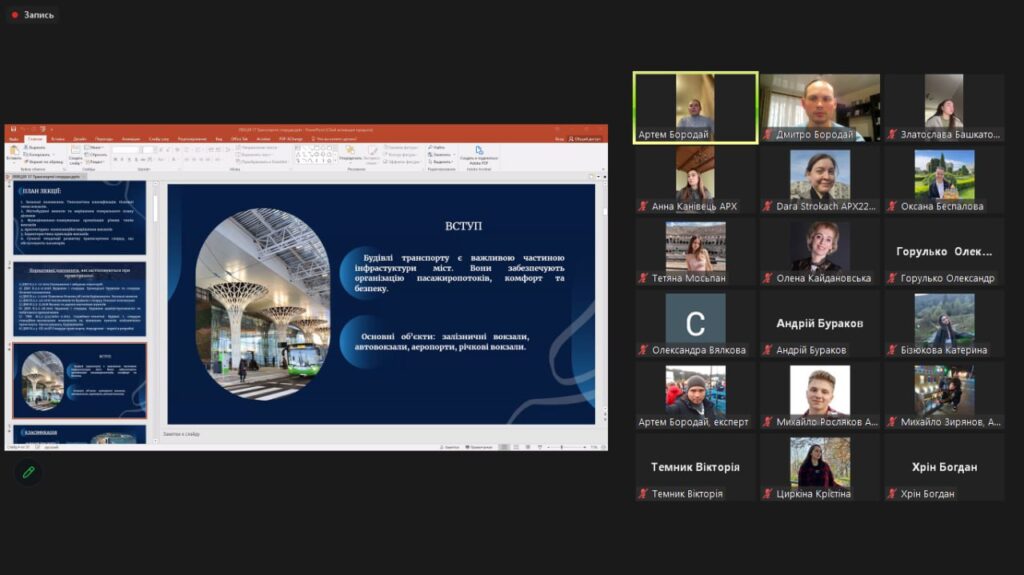Viewport: 1024px width, 575px height.
Task: Click muted mic icon beside Оксана Беспалова
Action: 892,207
